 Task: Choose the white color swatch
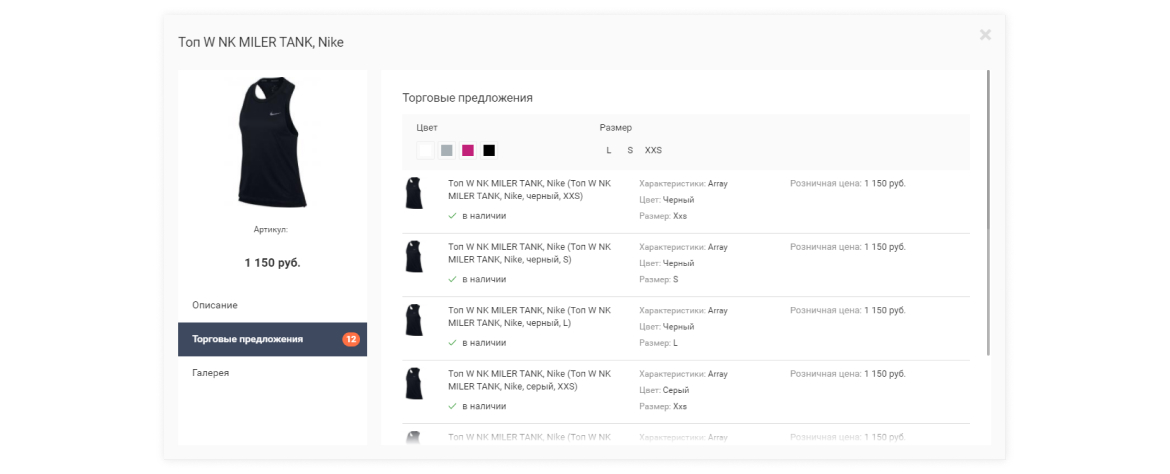425,150
